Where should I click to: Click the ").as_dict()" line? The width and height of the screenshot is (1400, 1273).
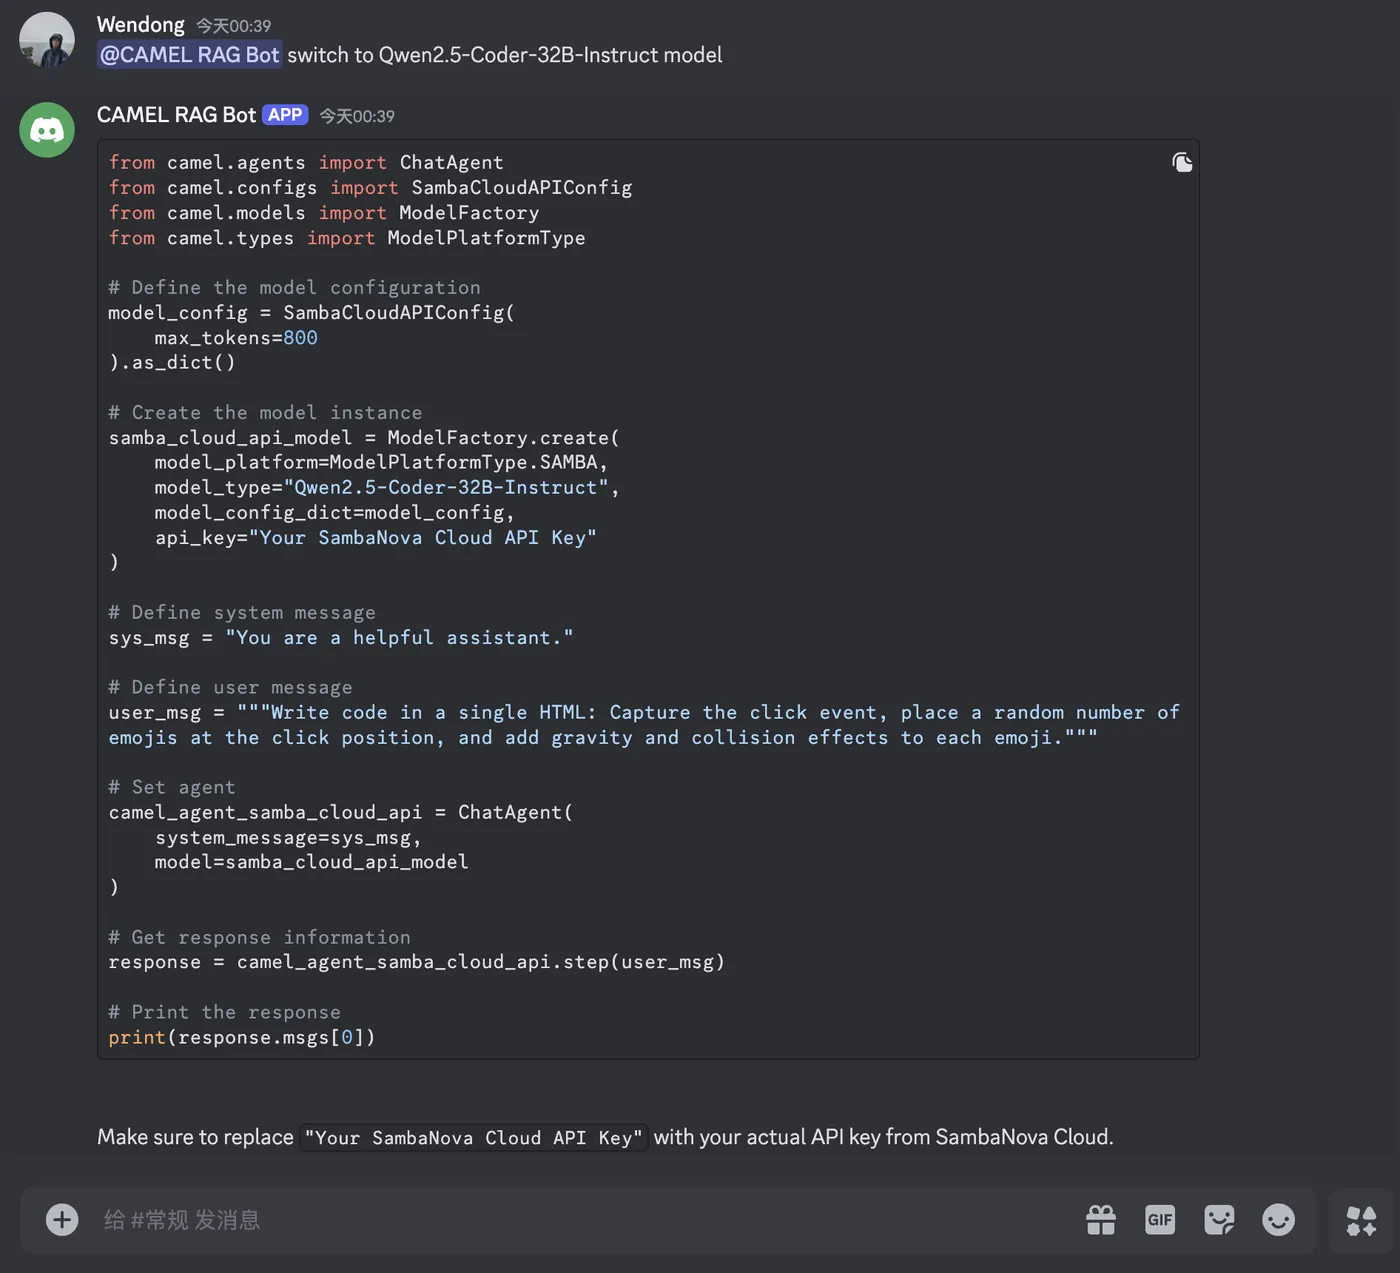172,362
